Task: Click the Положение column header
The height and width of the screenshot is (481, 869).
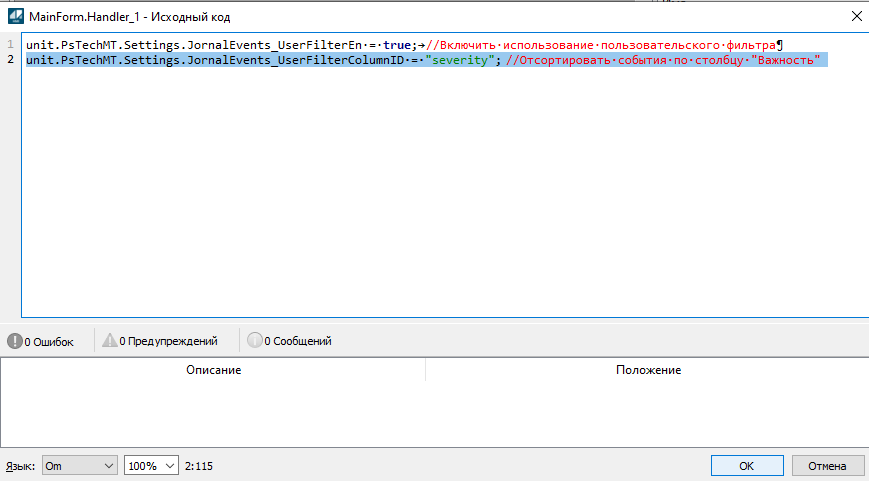Action: point(647,370)
